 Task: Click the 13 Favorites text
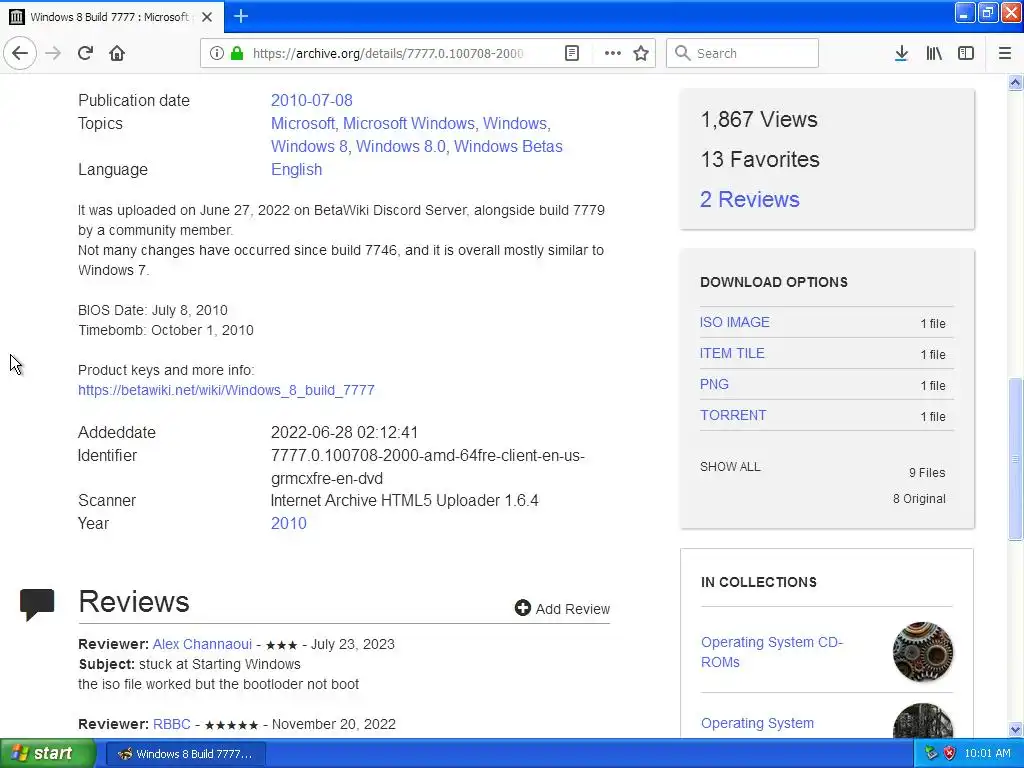[760, 159]
